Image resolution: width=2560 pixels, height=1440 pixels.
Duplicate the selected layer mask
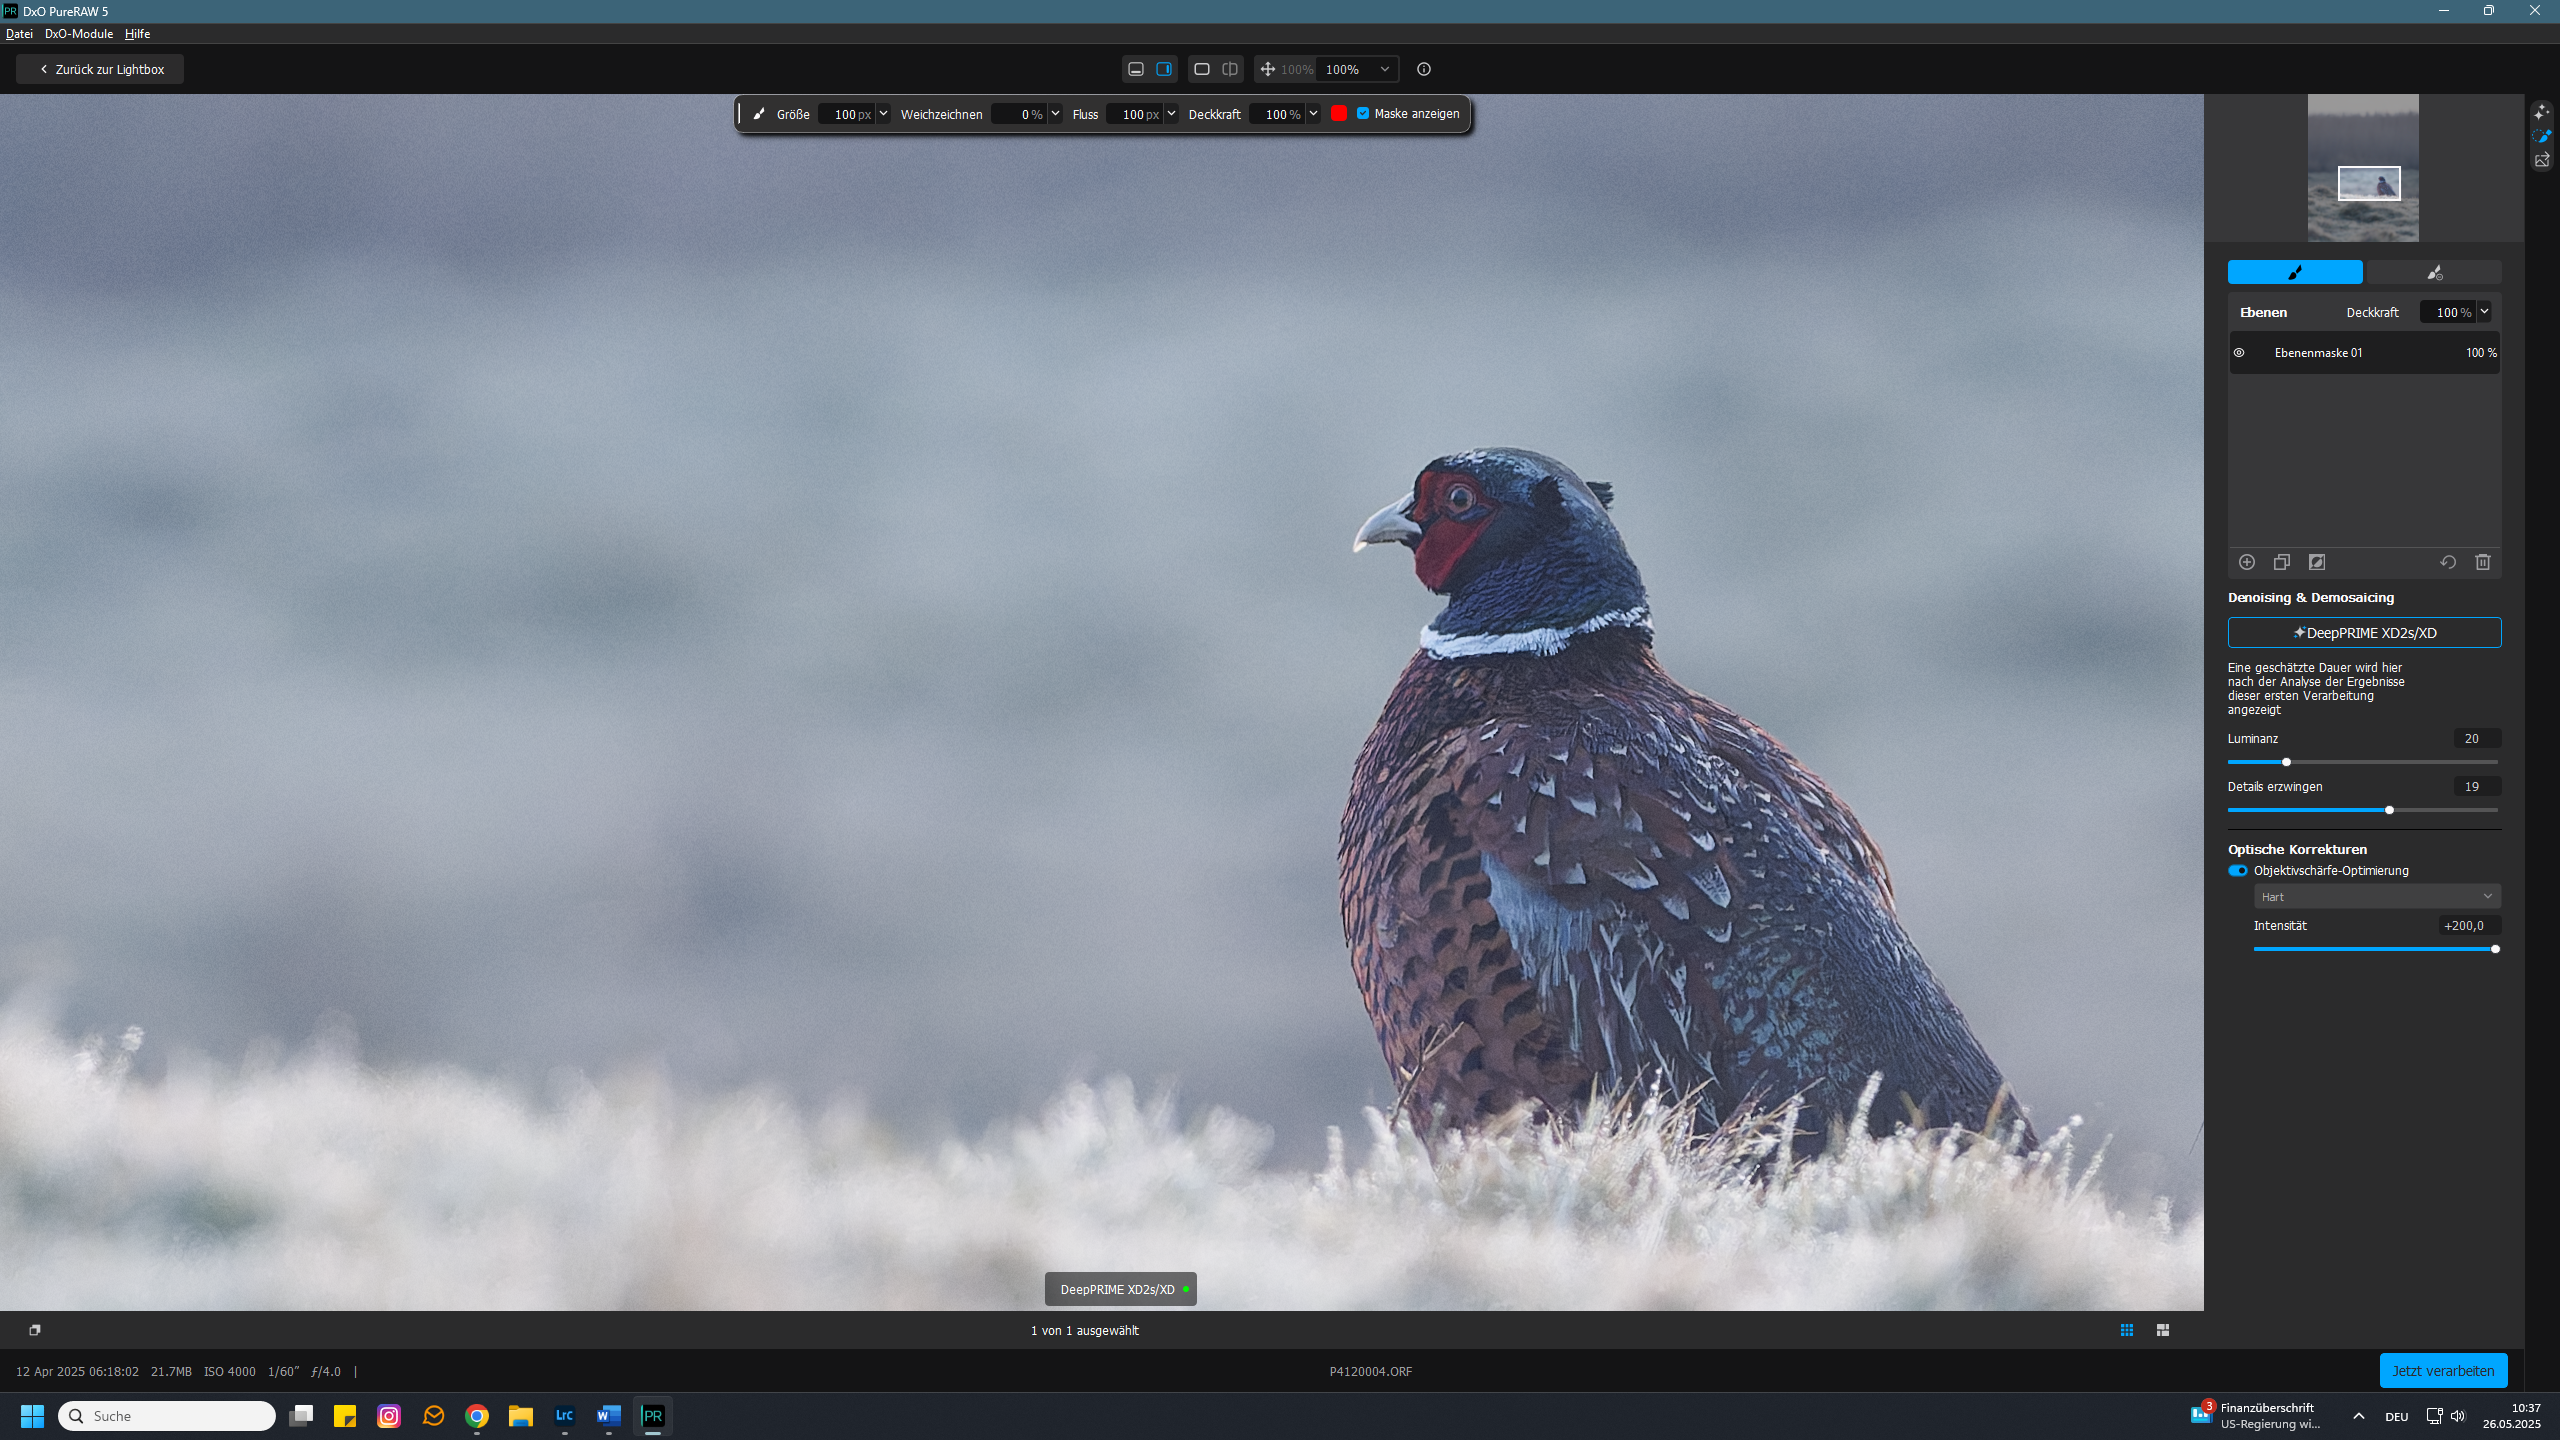tap(2282, 562)
